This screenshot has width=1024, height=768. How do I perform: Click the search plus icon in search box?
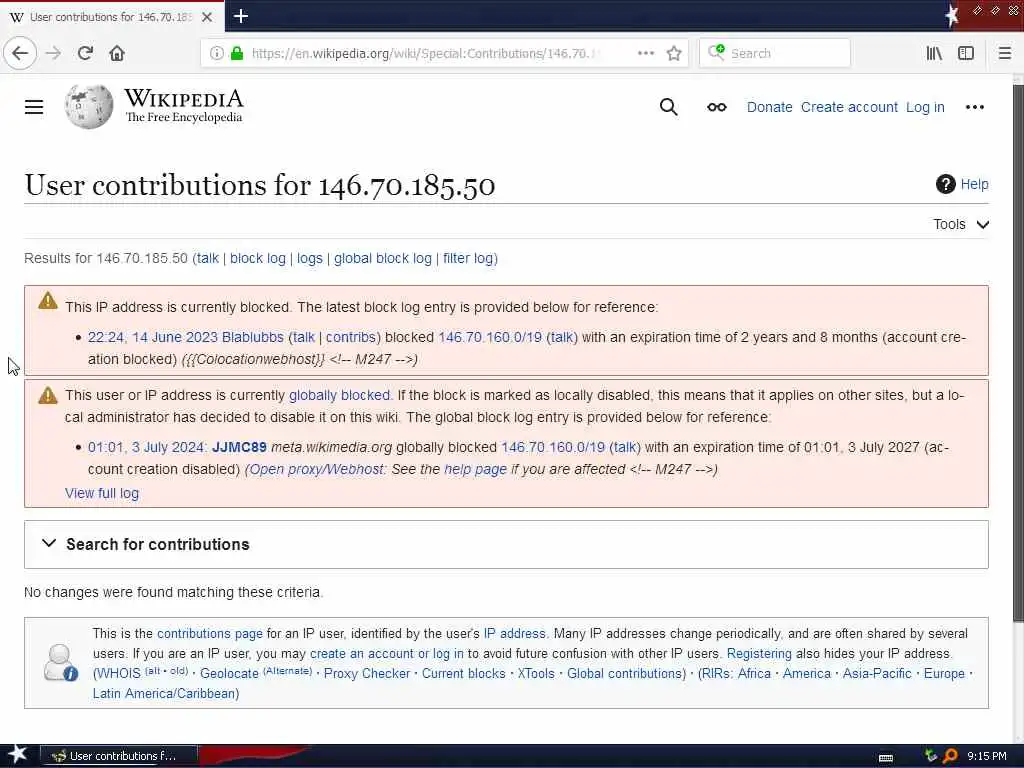[x=716, y=52]
